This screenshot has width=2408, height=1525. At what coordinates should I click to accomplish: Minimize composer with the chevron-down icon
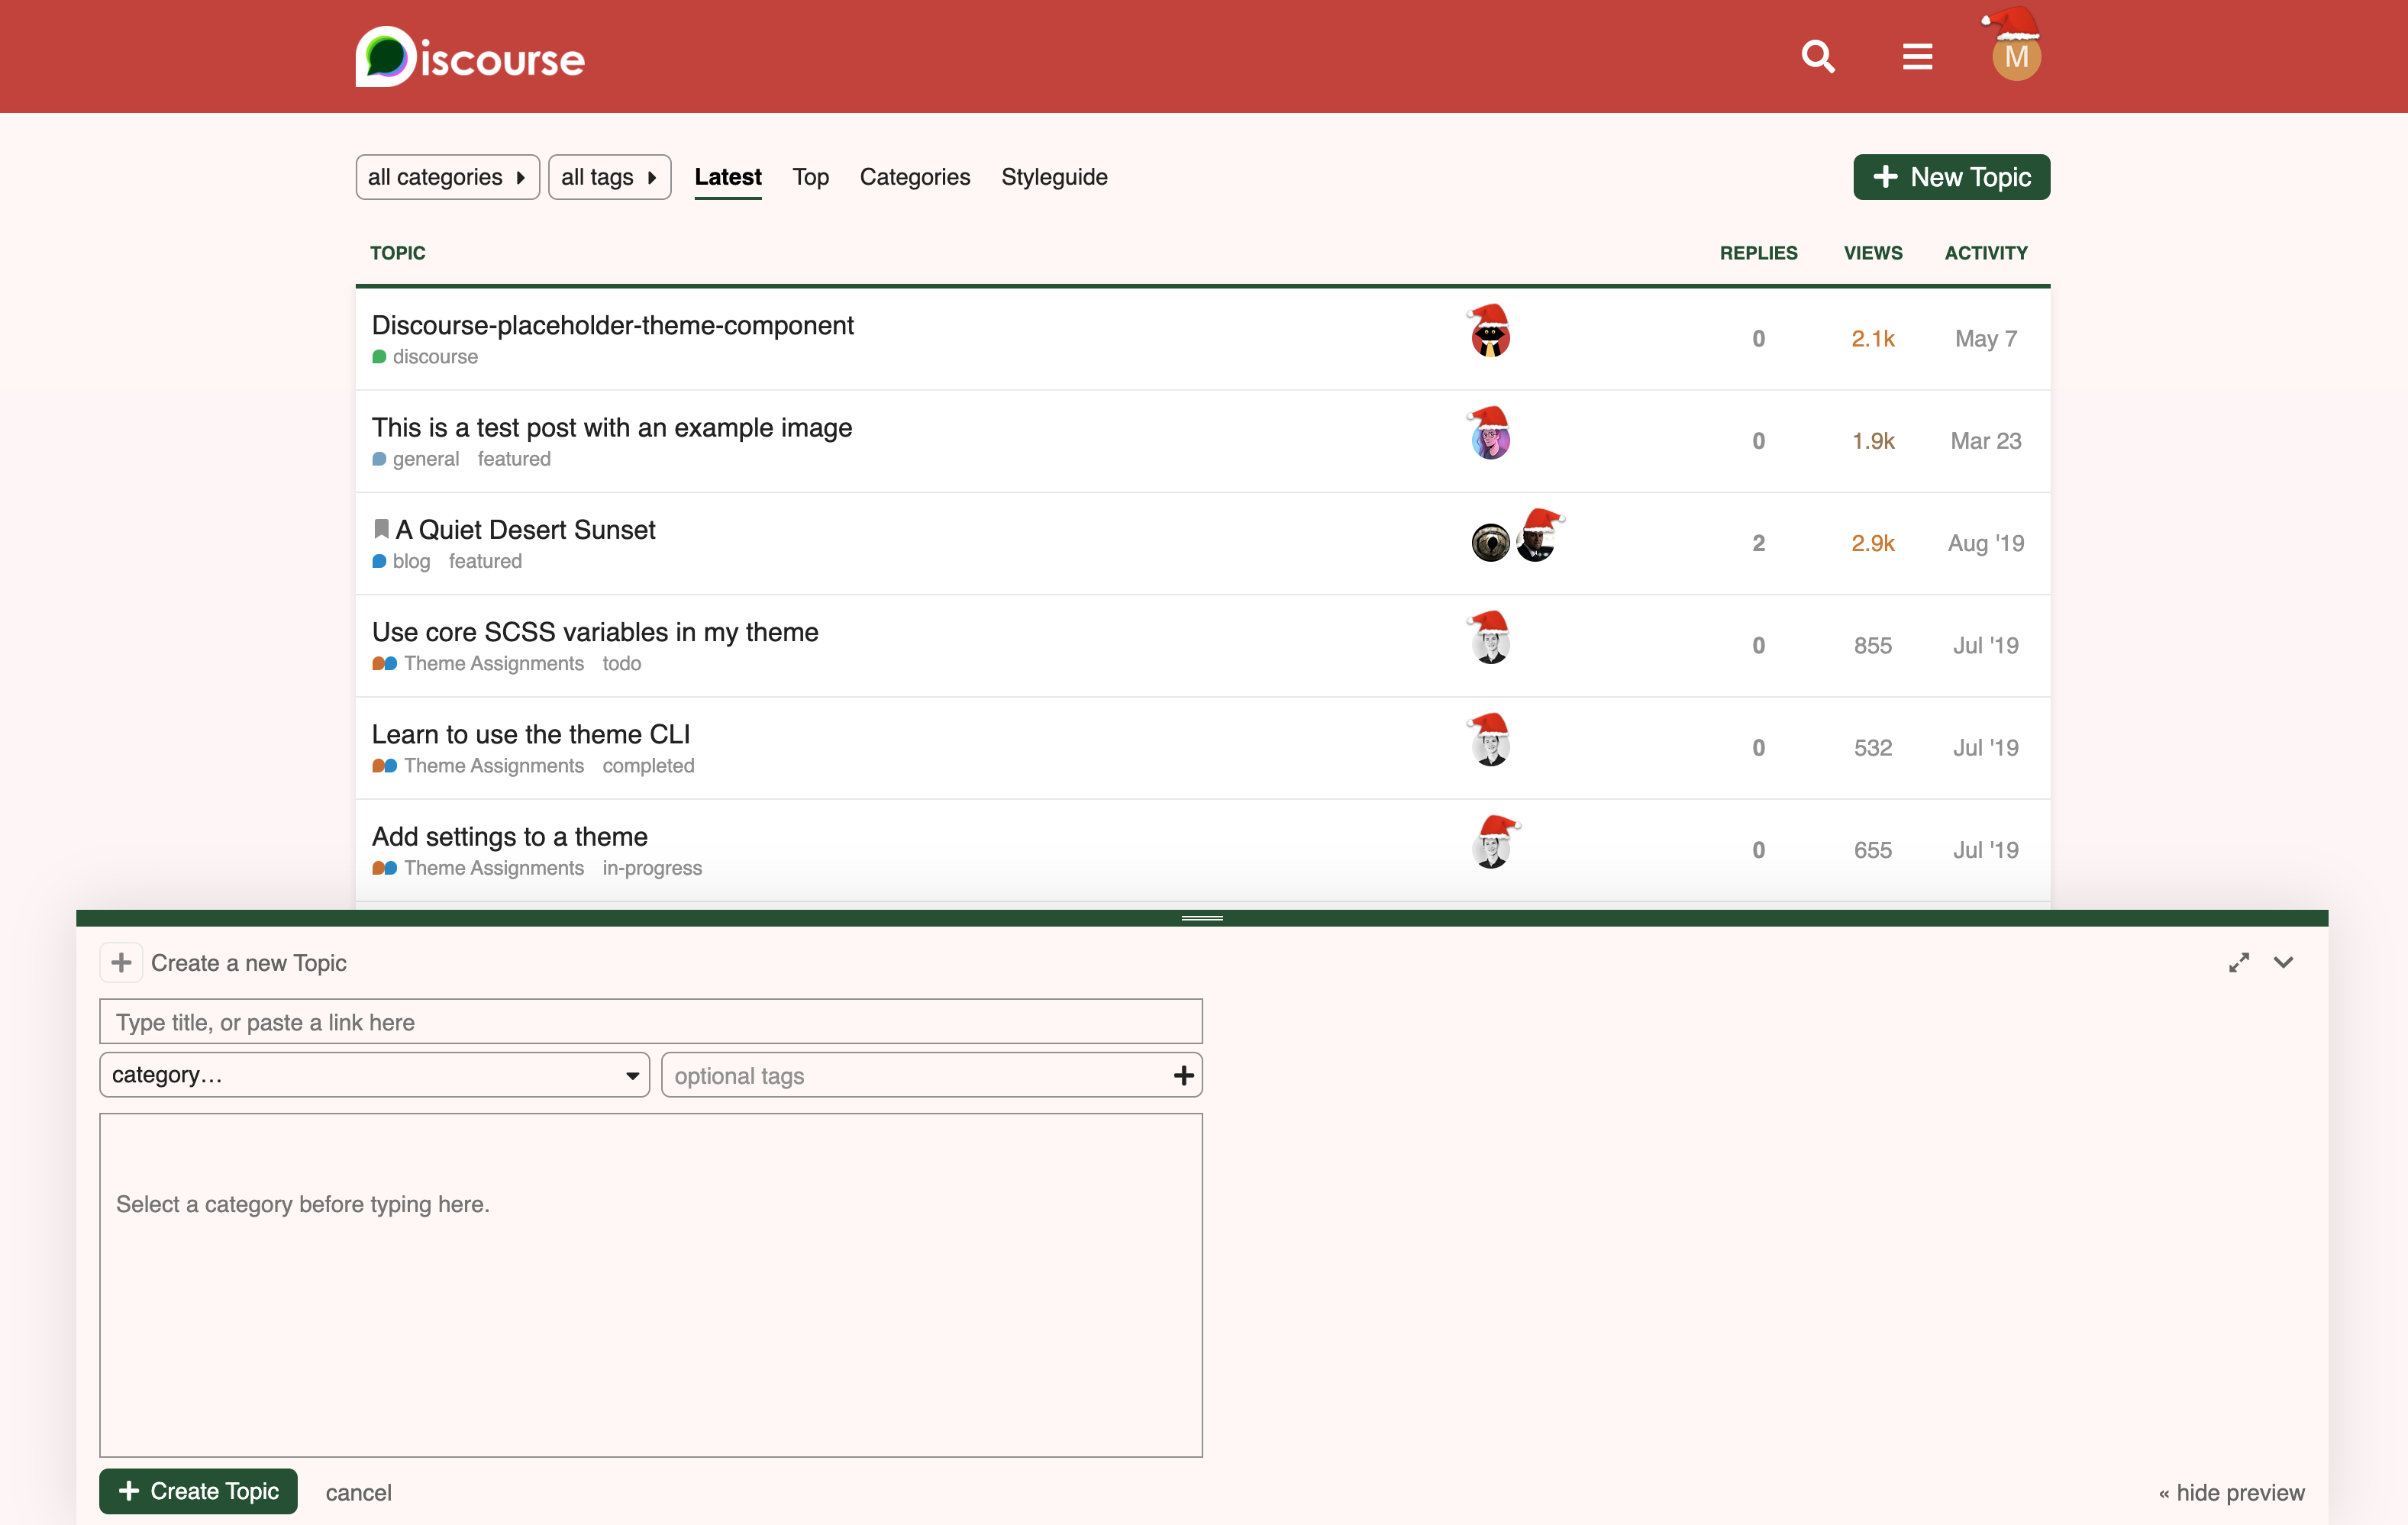2283,962
